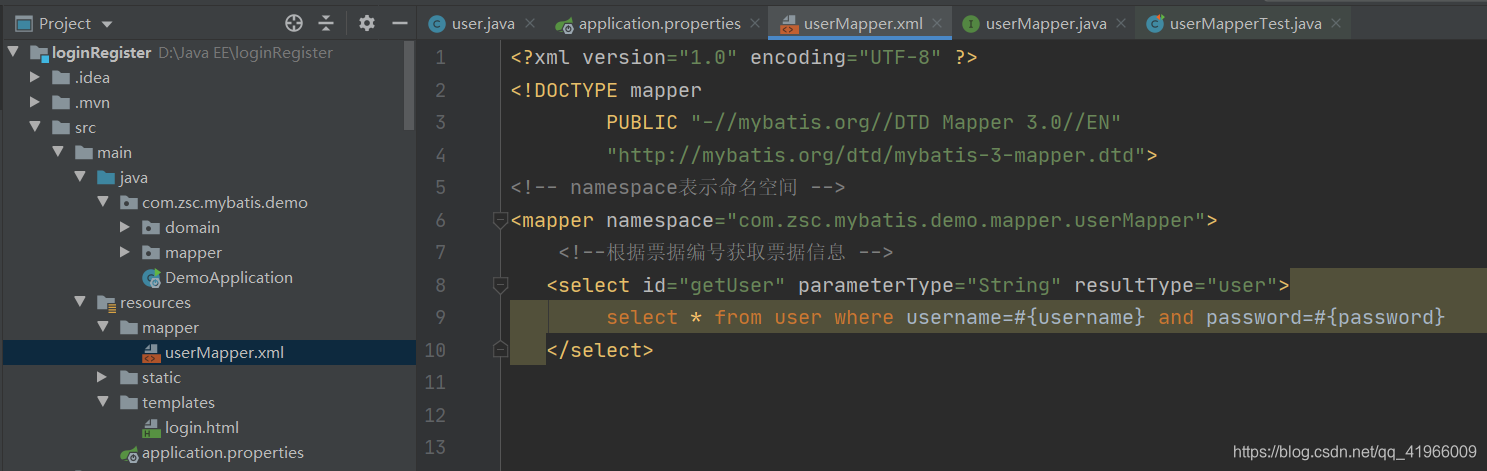Viewport: 1487px width, 471px height.
Task: Switch to the userMapperTest.java tab
Action: [x=1246, y=24]
